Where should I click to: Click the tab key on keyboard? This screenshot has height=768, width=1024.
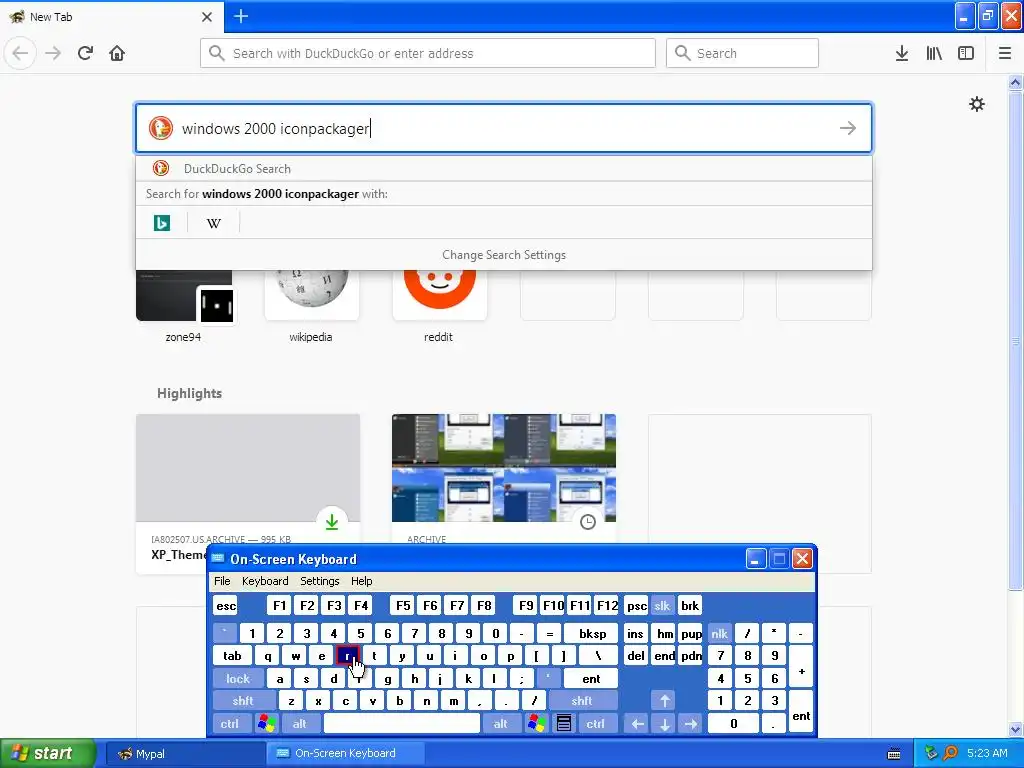coord(232,656)
